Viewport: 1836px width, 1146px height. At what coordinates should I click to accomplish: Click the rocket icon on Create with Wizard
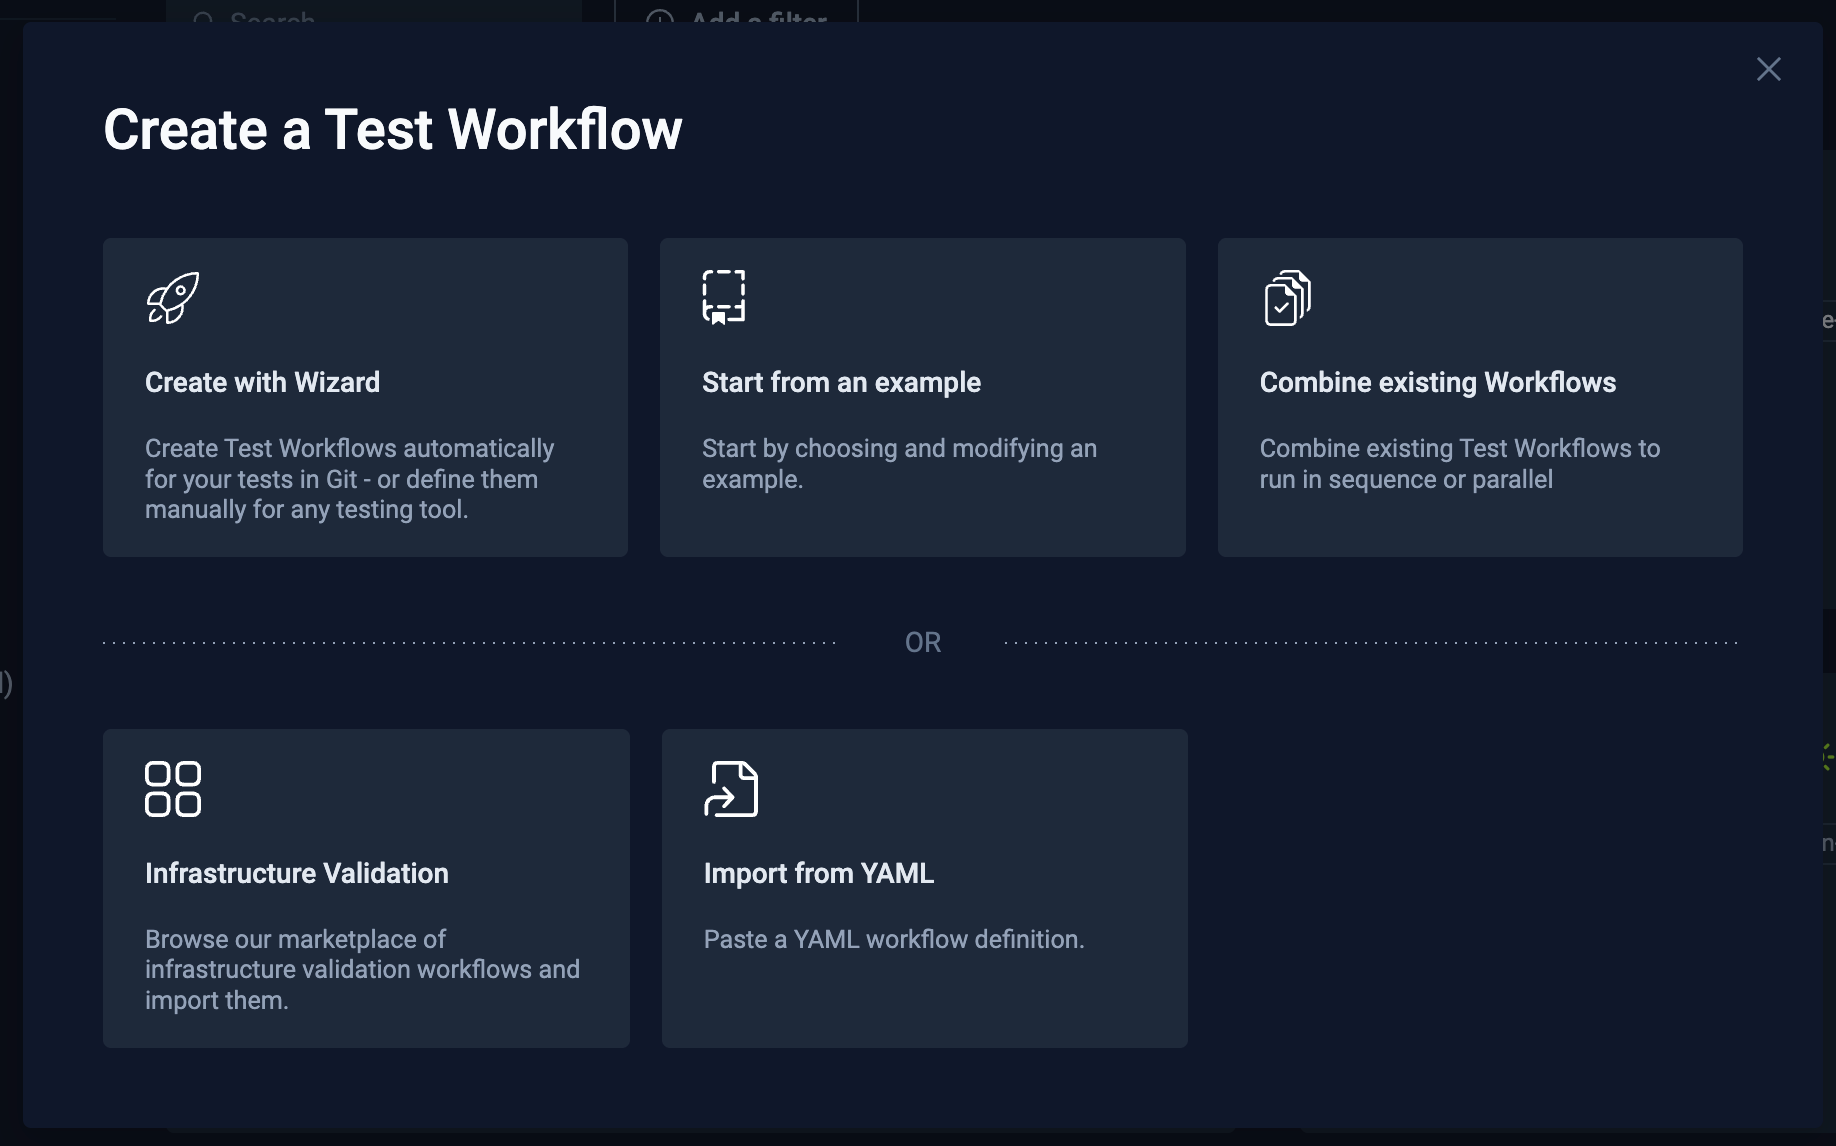[173, 297]
